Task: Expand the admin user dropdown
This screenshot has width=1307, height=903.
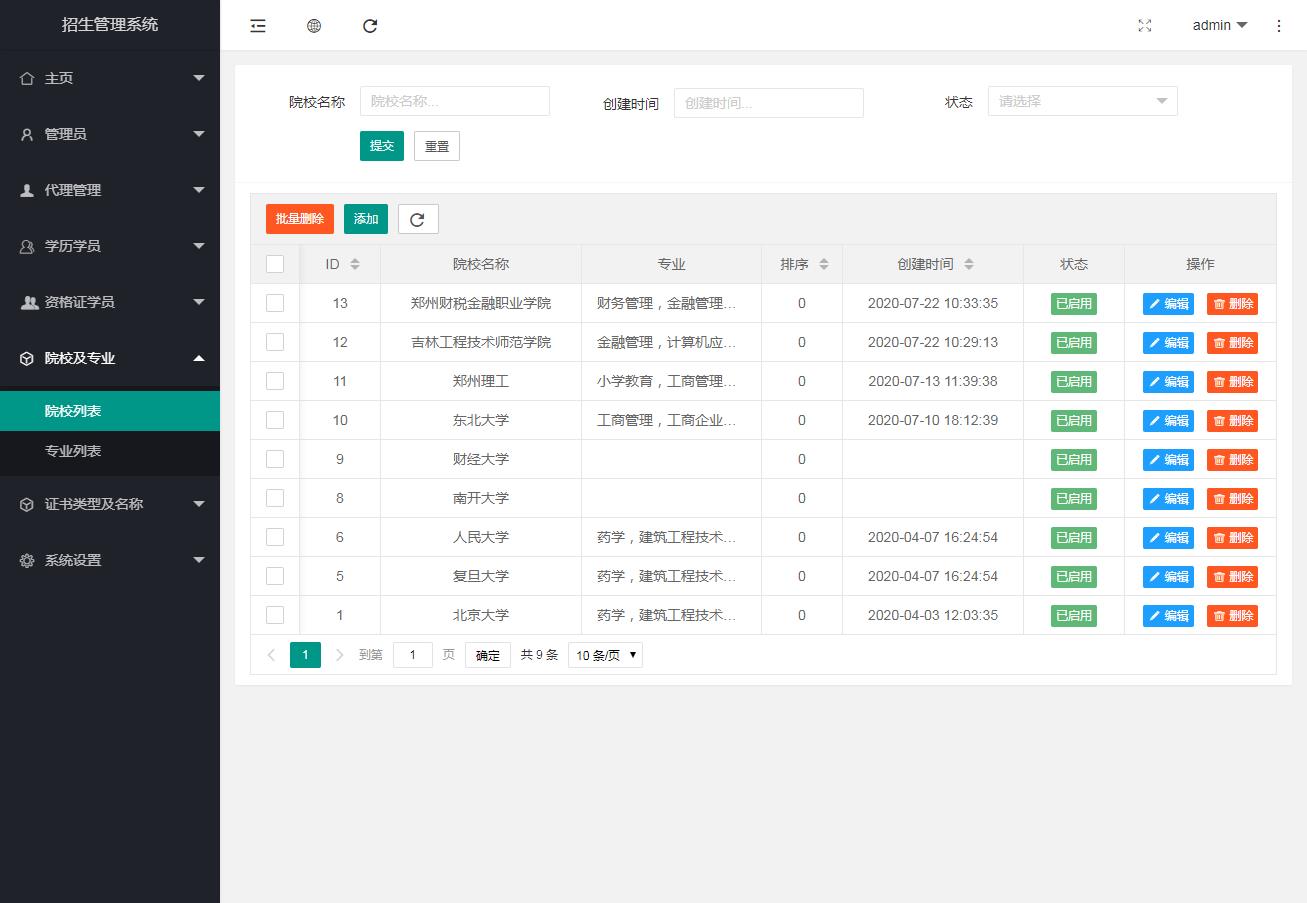Action: point(1220,26)
